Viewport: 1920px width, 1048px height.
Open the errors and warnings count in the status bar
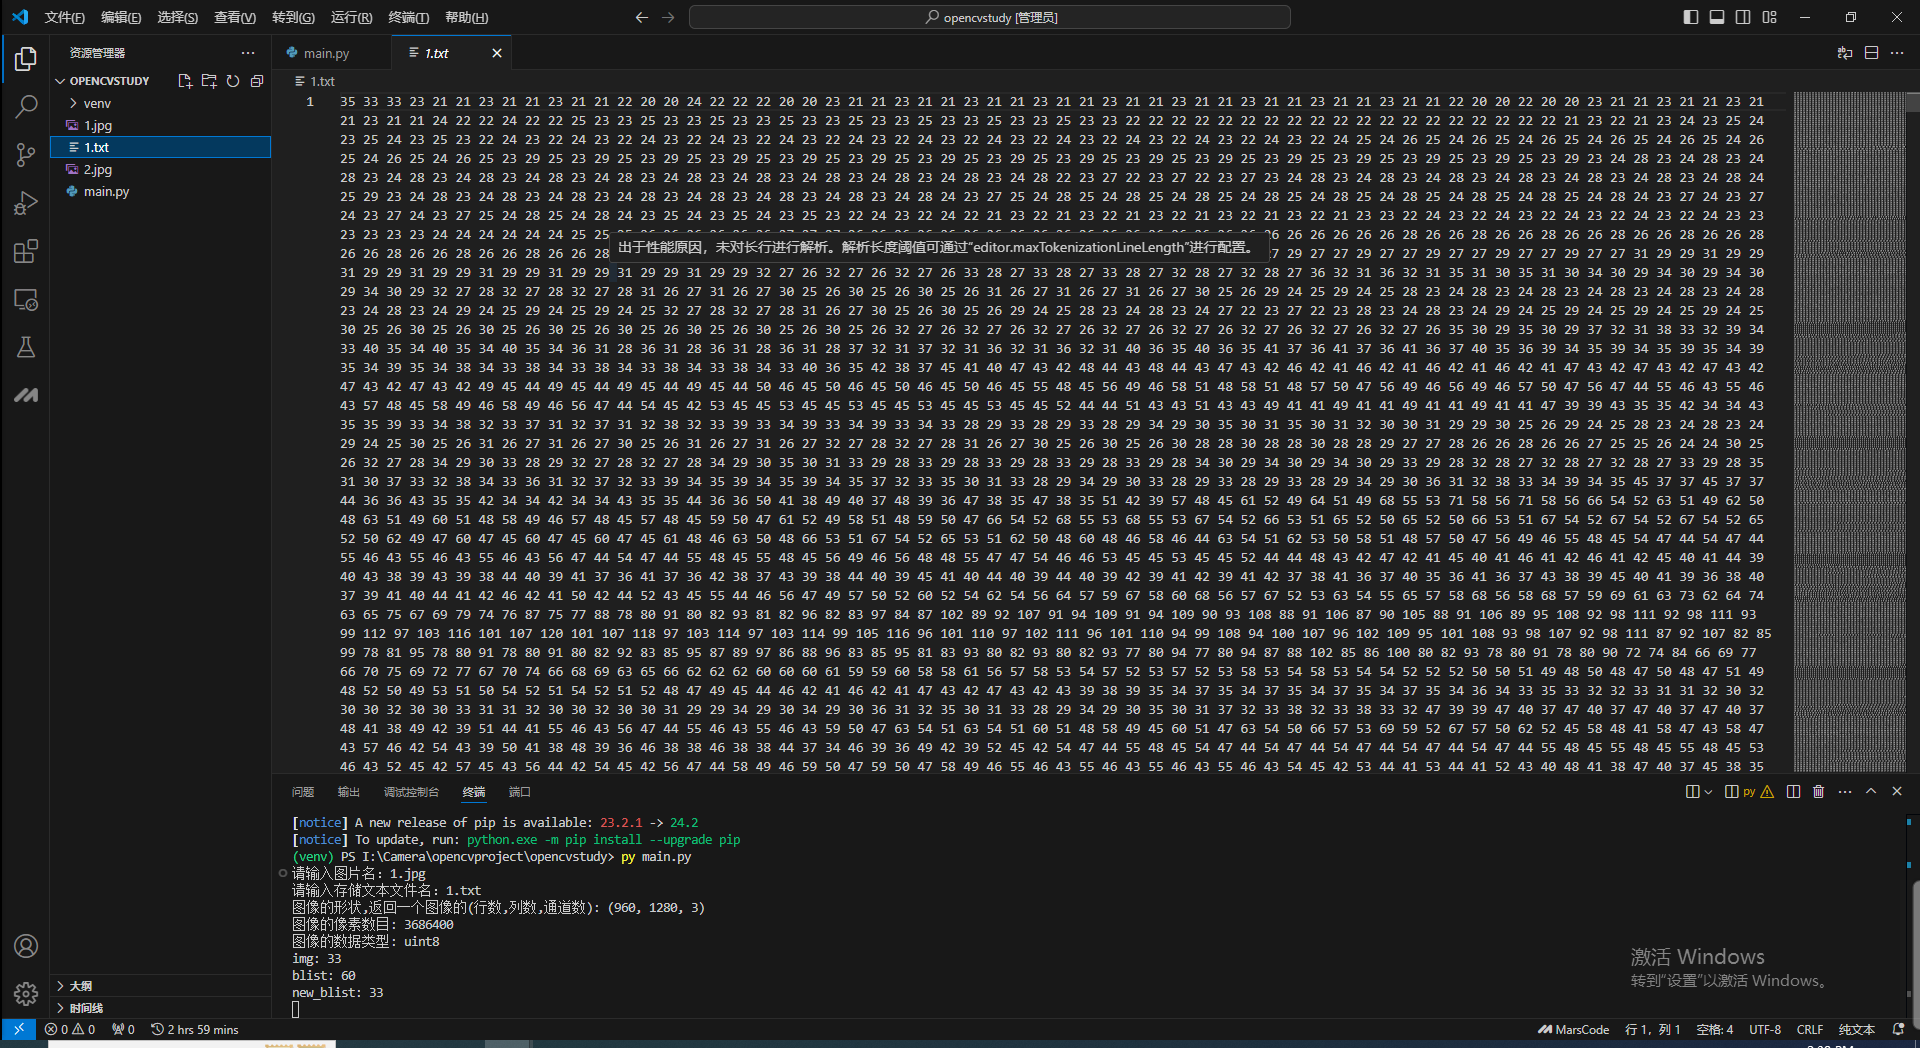pyautogui.click(x=70, y=1029)
